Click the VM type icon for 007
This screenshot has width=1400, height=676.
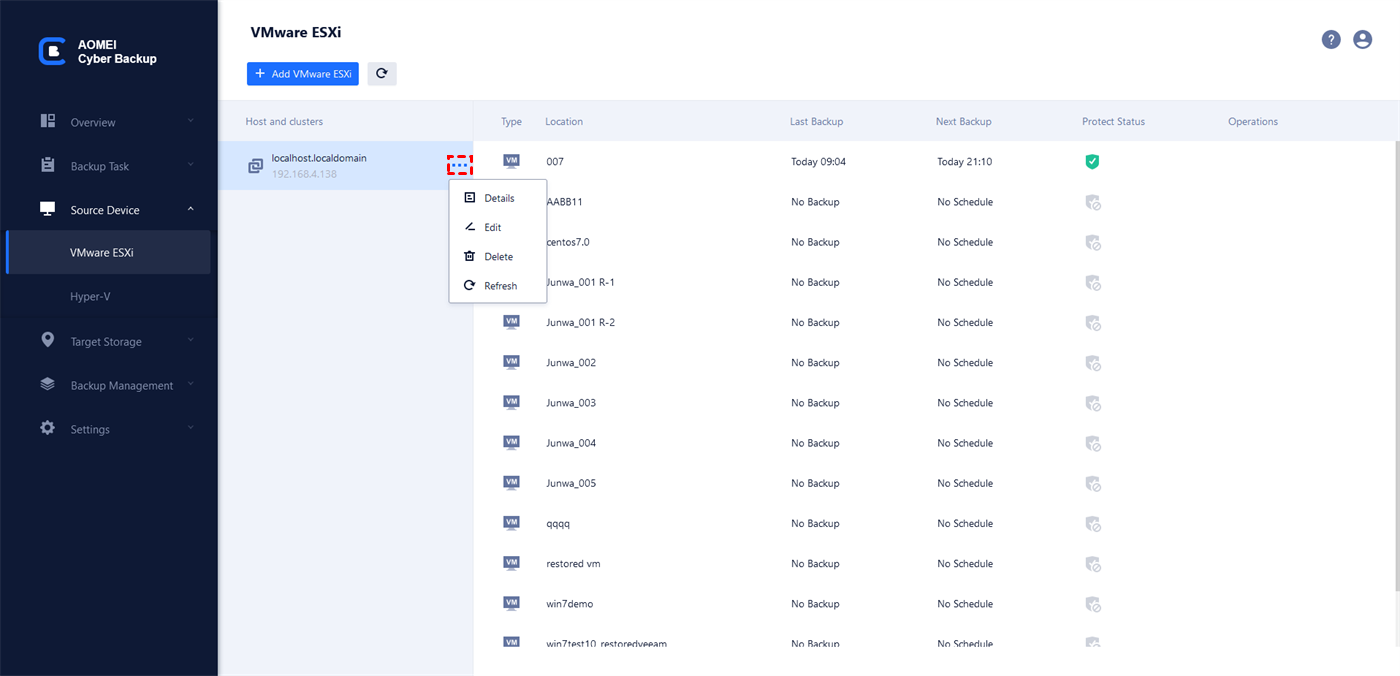[x=511, y=161]
